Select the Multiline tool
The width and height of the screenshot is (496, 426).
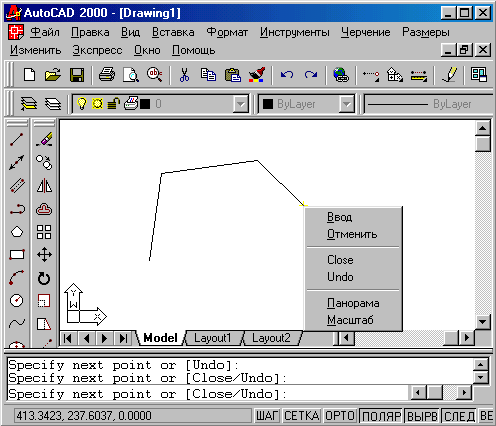tap(17, 186)
